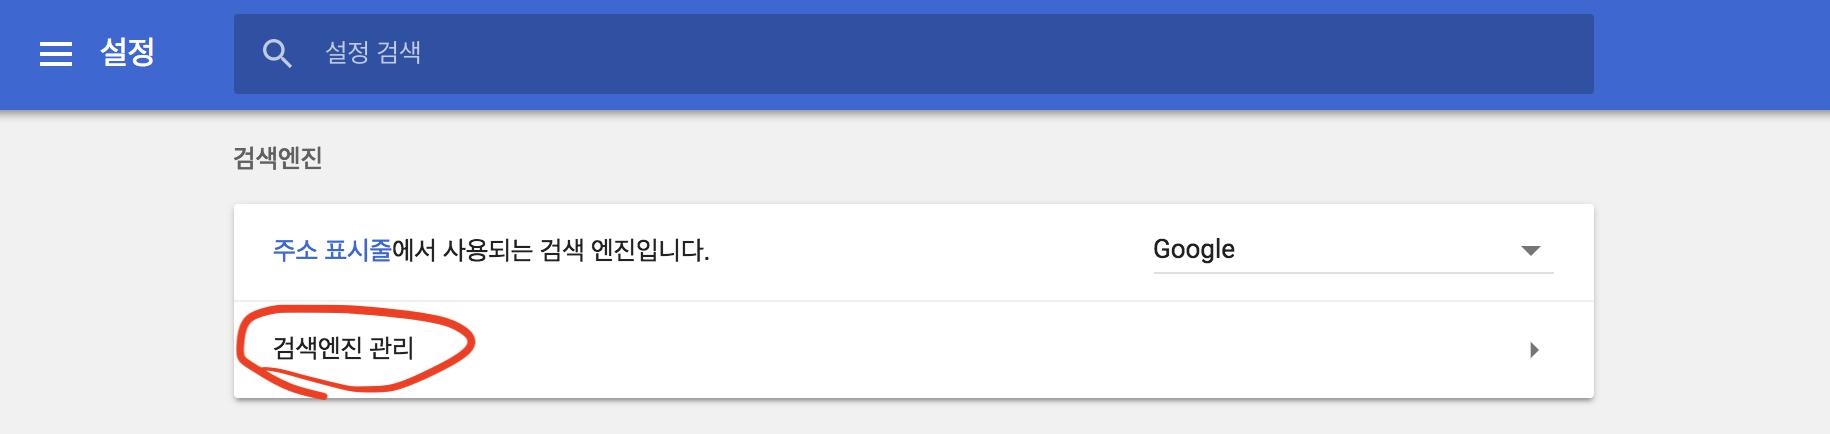Click empty middle of the address bar engine row
This screenshot has width=1830, height=434.
click(930, 250)
